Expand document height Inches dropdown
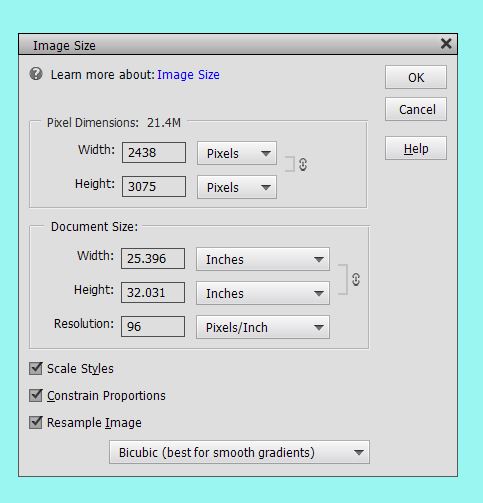The height and width of the screenshot is (503, 483). [x=263, y=293]
